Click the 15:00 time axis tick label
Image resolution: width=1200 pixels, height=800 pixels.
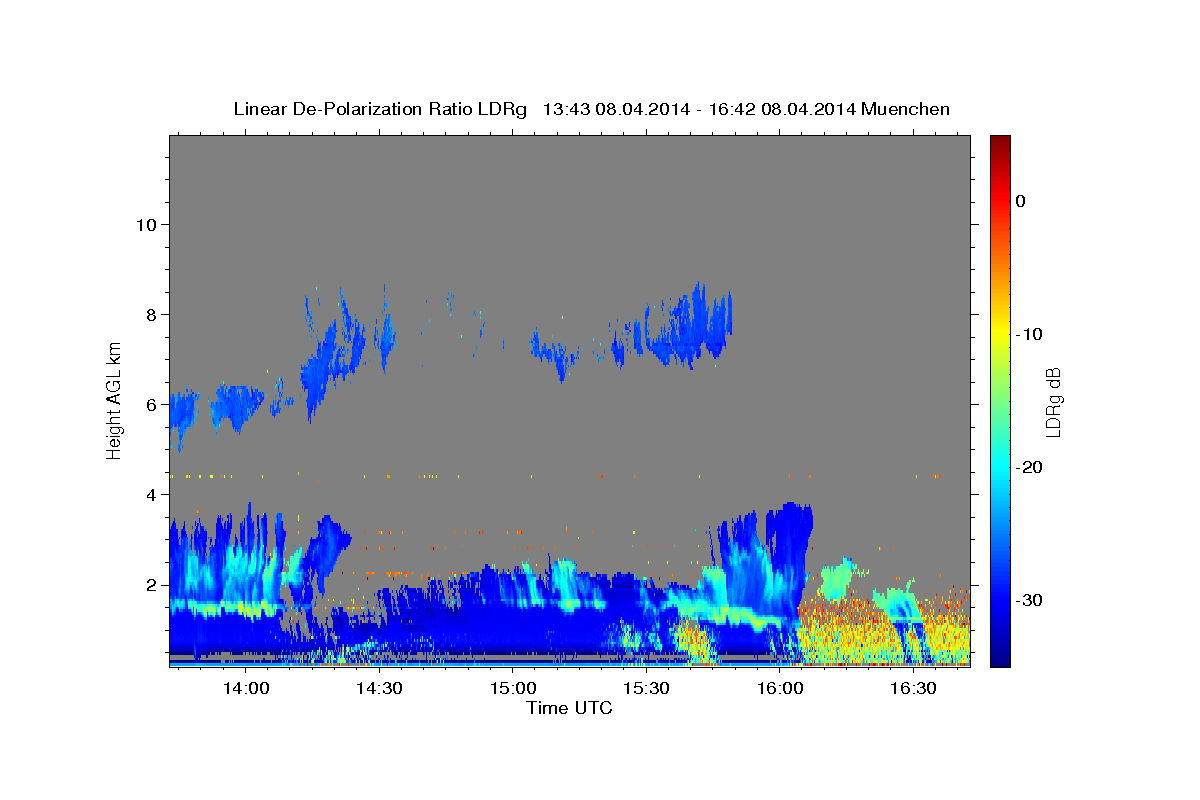[x=512, y=689]
